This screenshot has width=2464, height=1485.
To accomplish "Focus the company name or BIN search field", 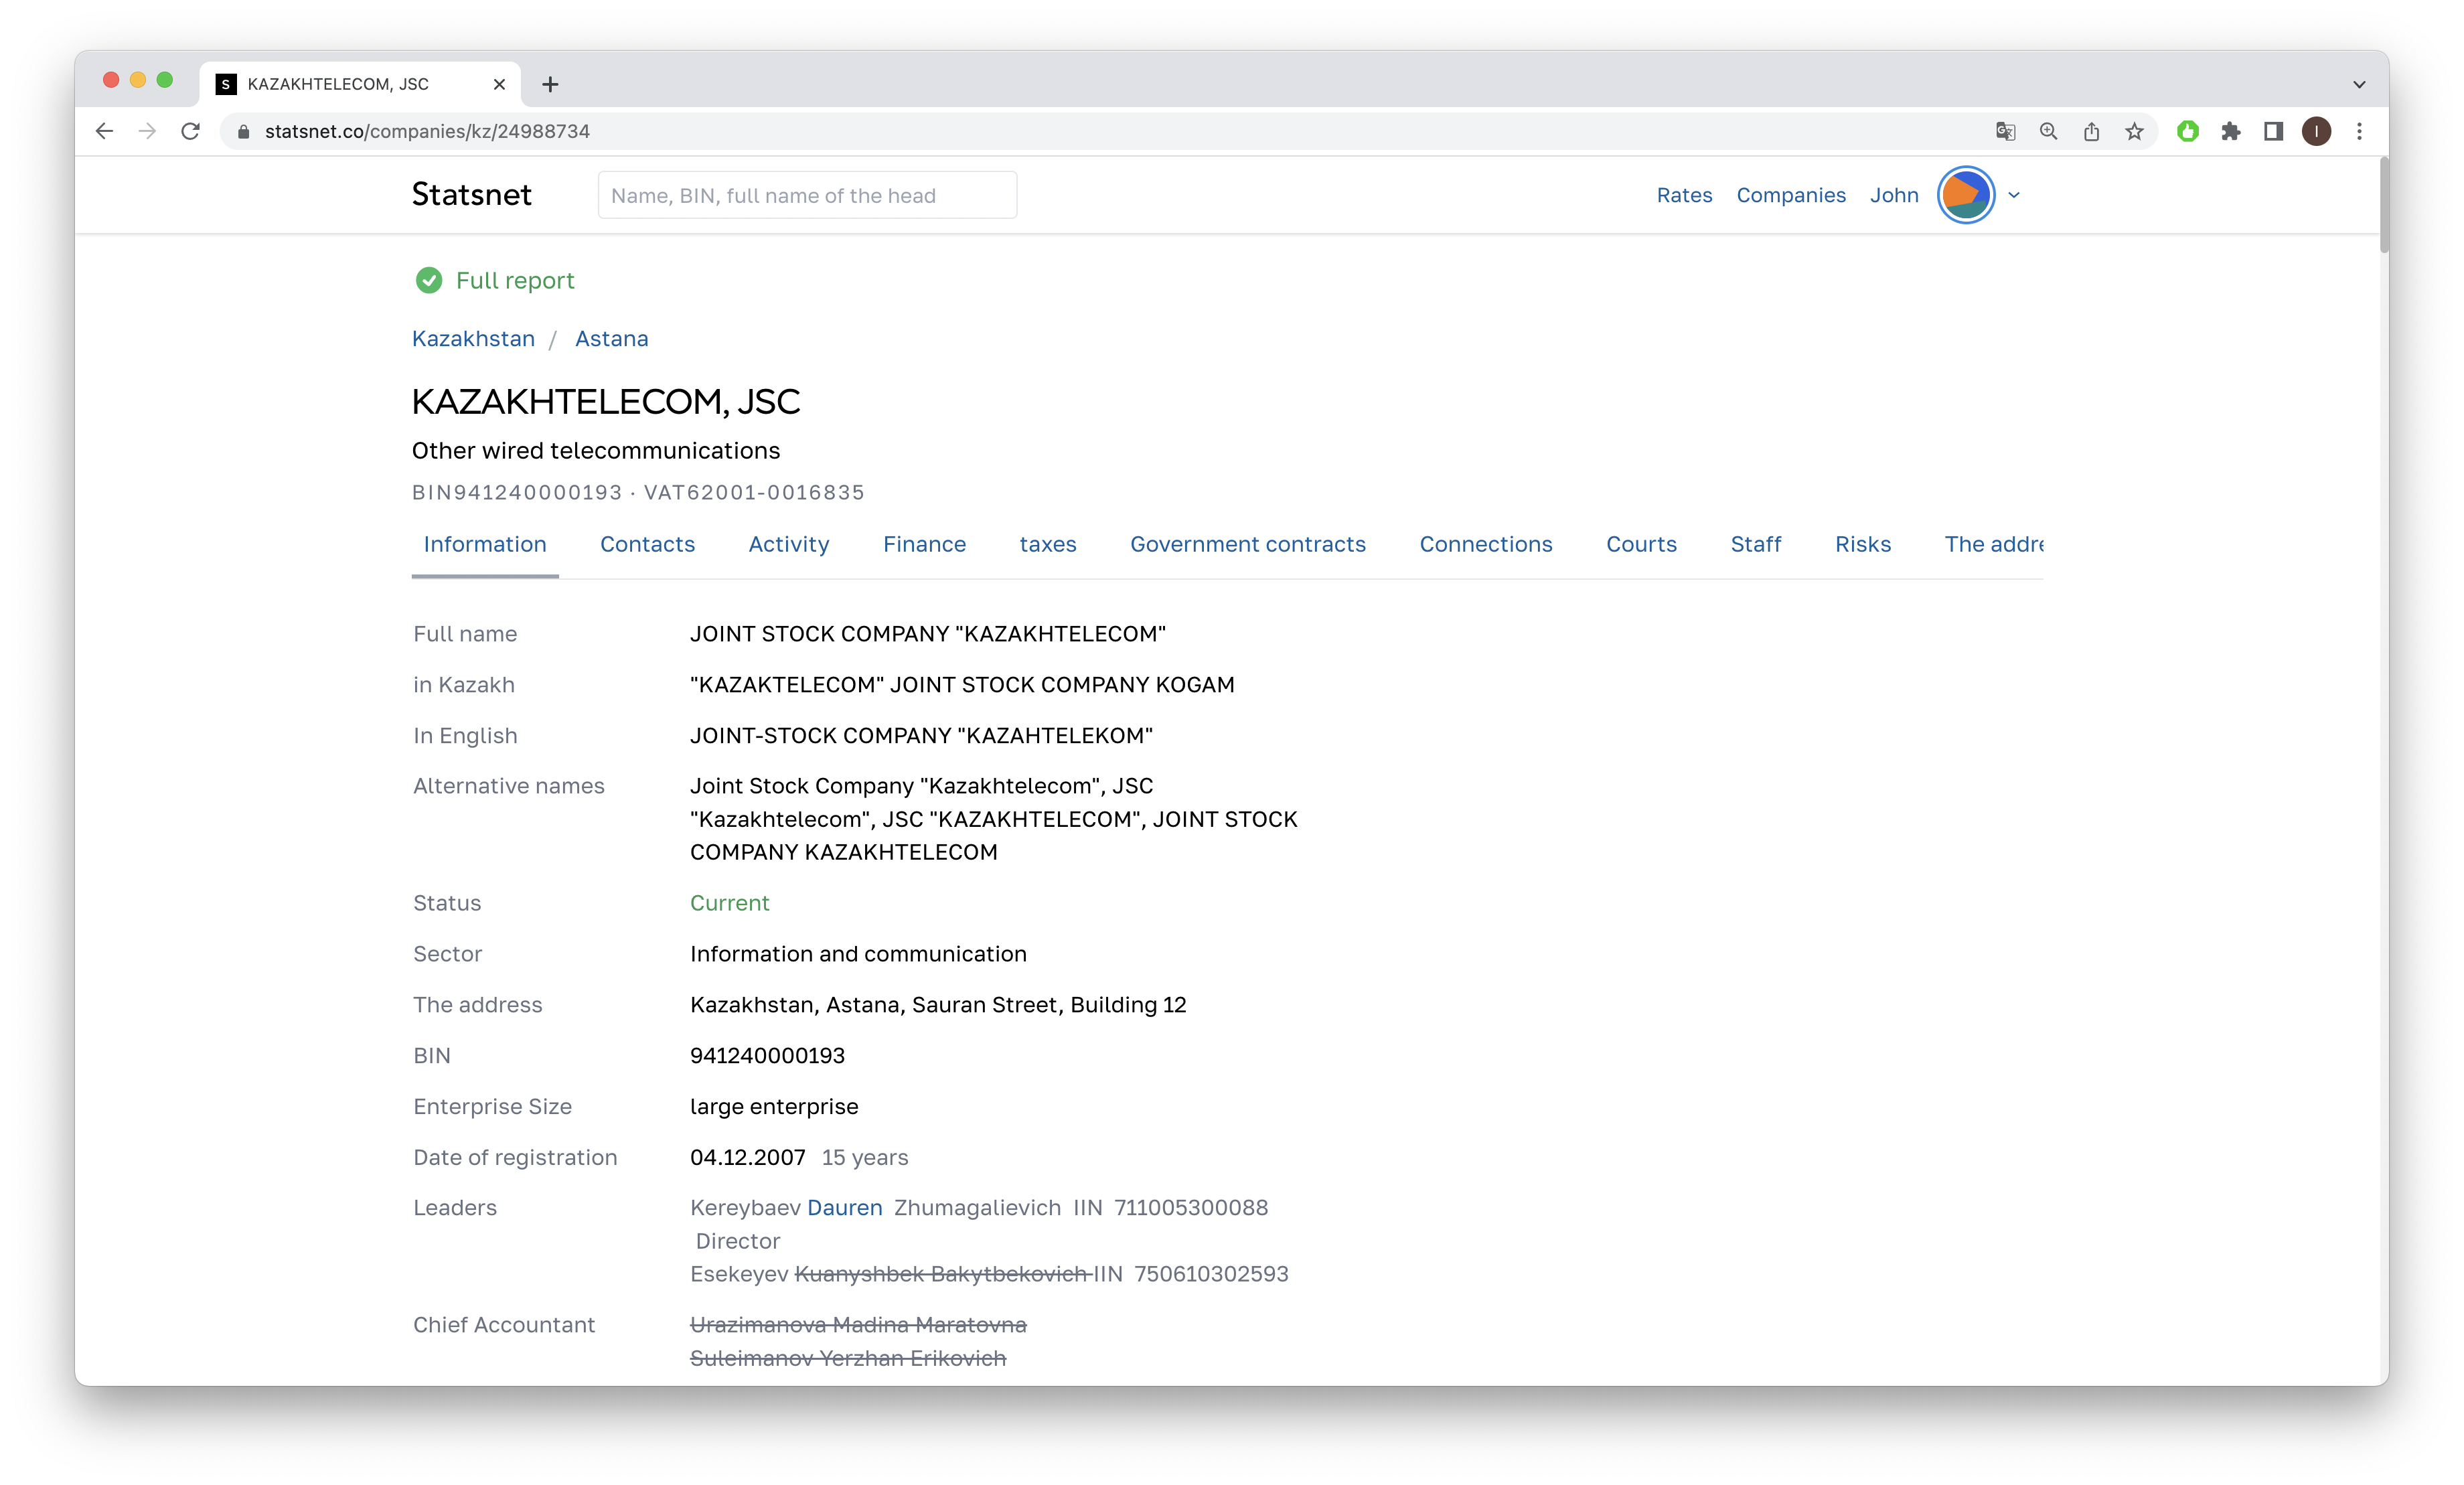I will (x=806, y=195).
